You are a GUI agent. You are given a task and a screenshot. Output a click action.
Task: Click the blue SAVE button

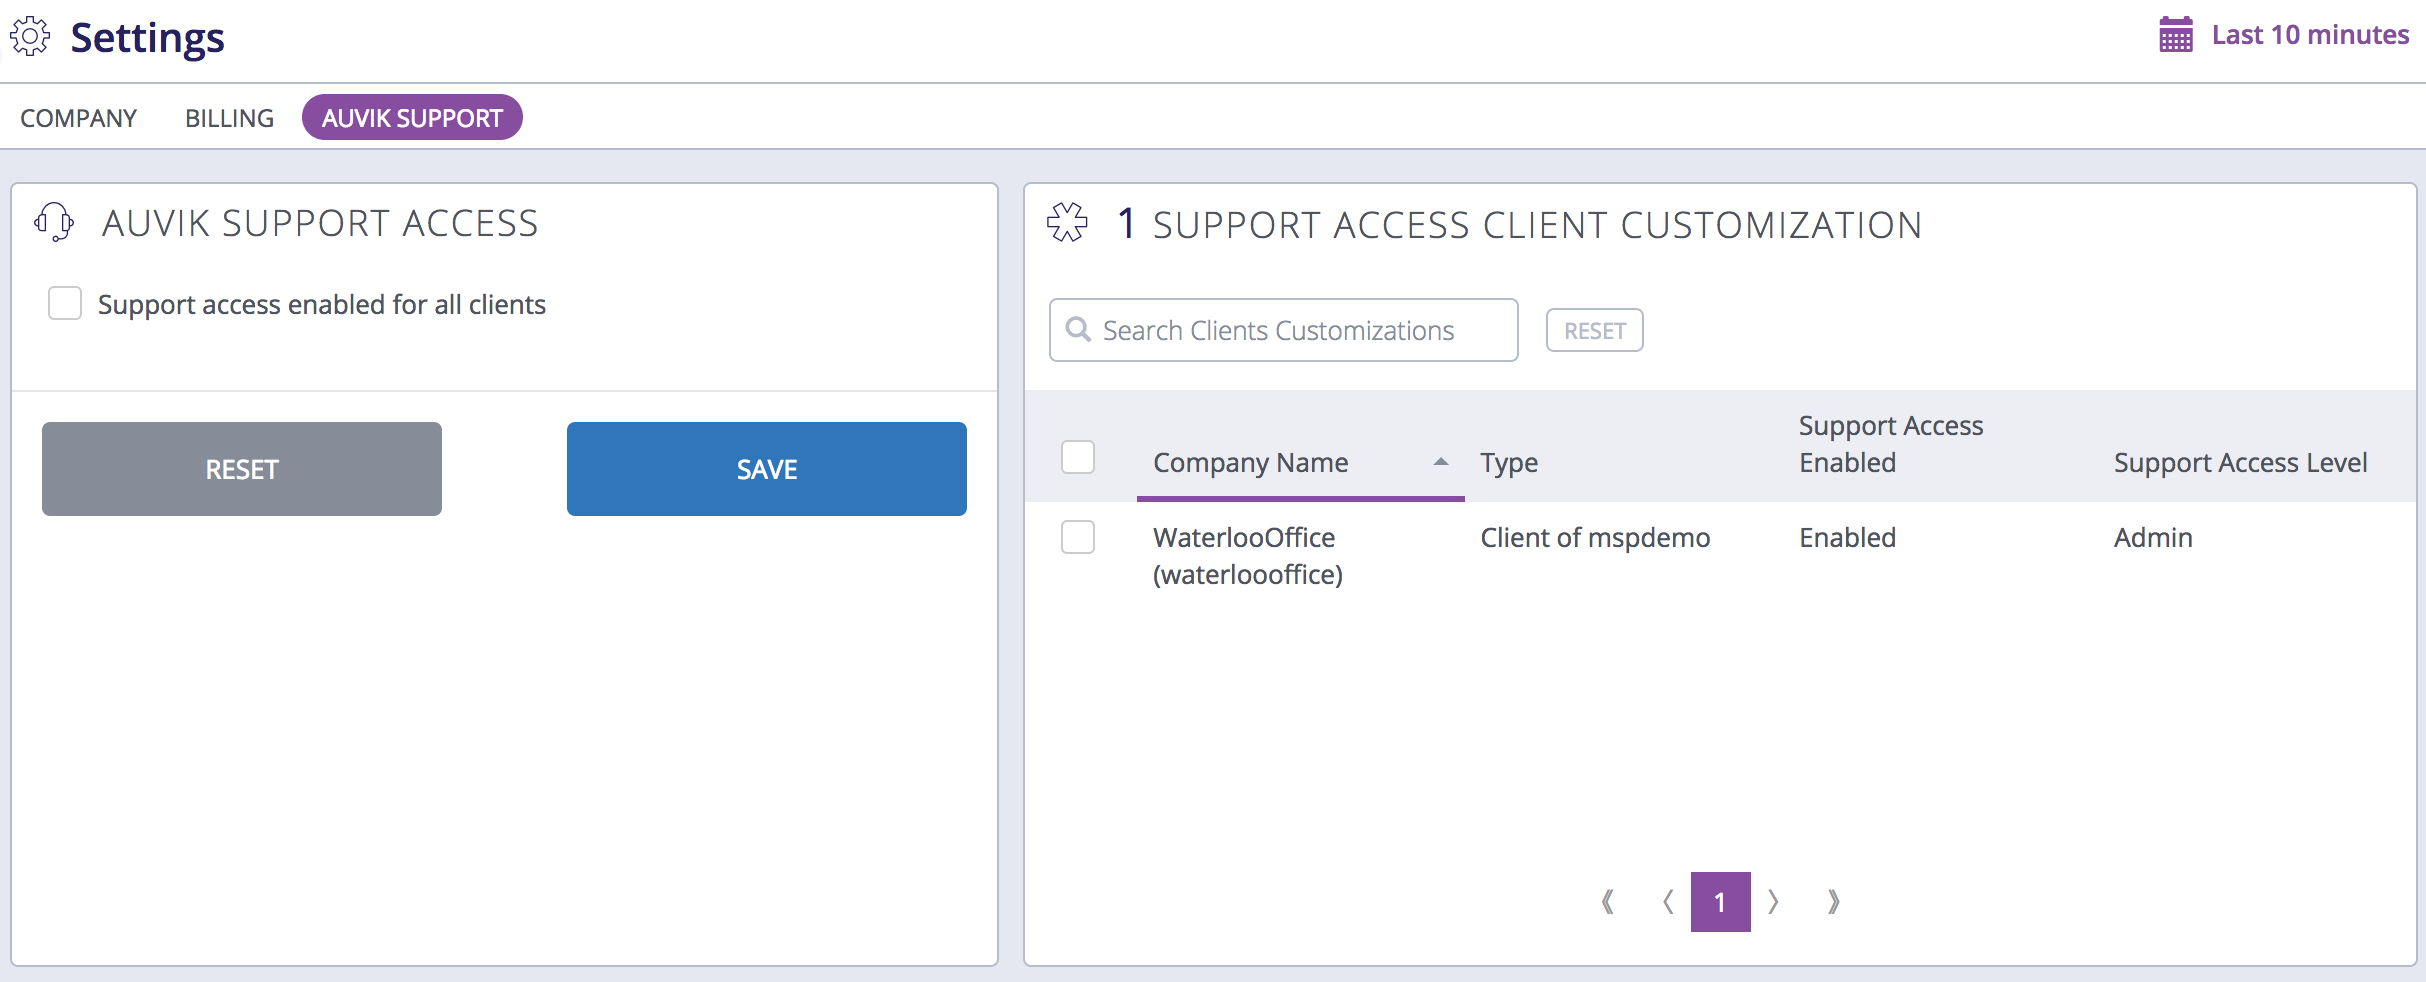click(766, 468)
